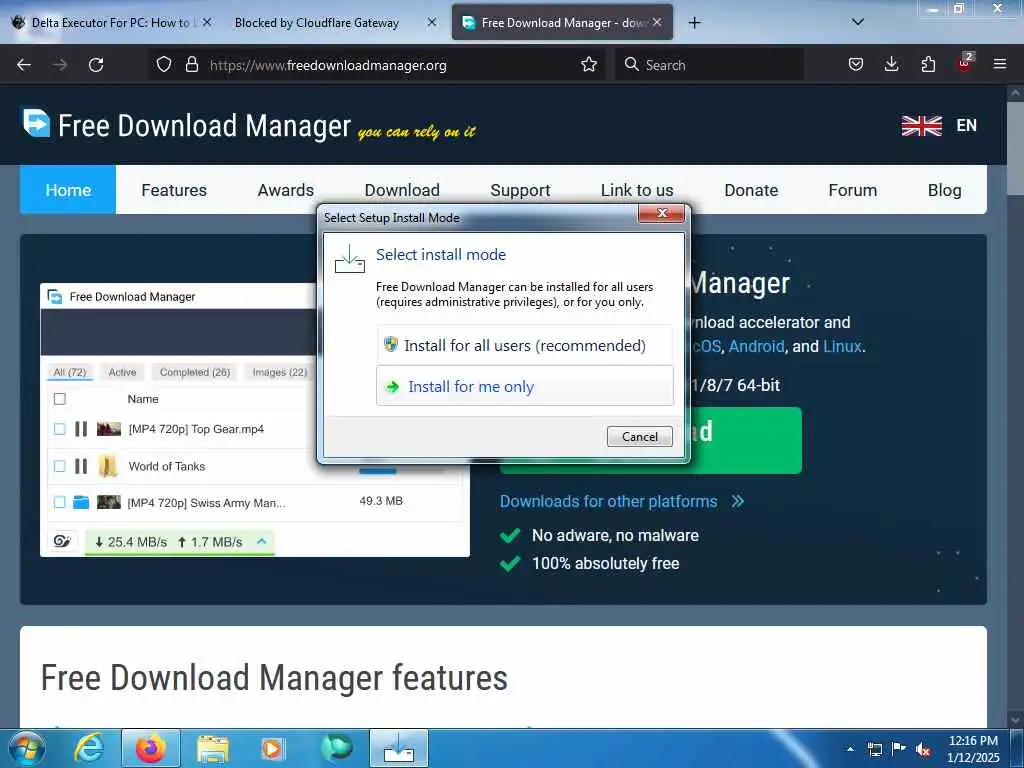Click the folder icon beside Swiss Army Man
Screen dimensions: 1024x768
click(x=81, y=502)
